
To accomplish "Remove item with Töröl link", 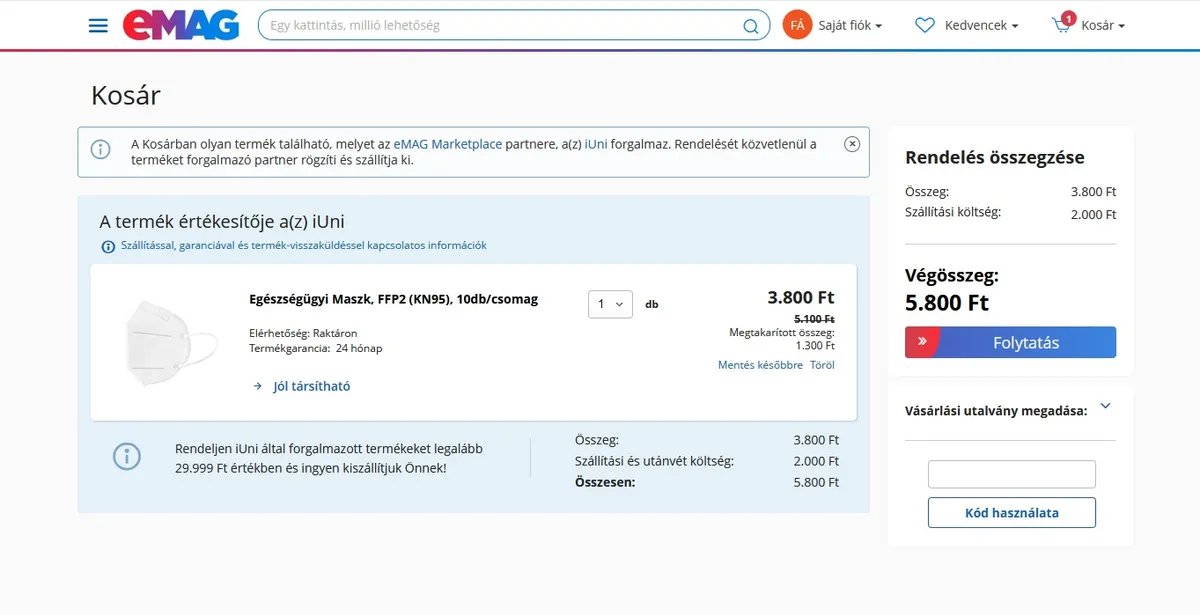I will tap(822, 365).
